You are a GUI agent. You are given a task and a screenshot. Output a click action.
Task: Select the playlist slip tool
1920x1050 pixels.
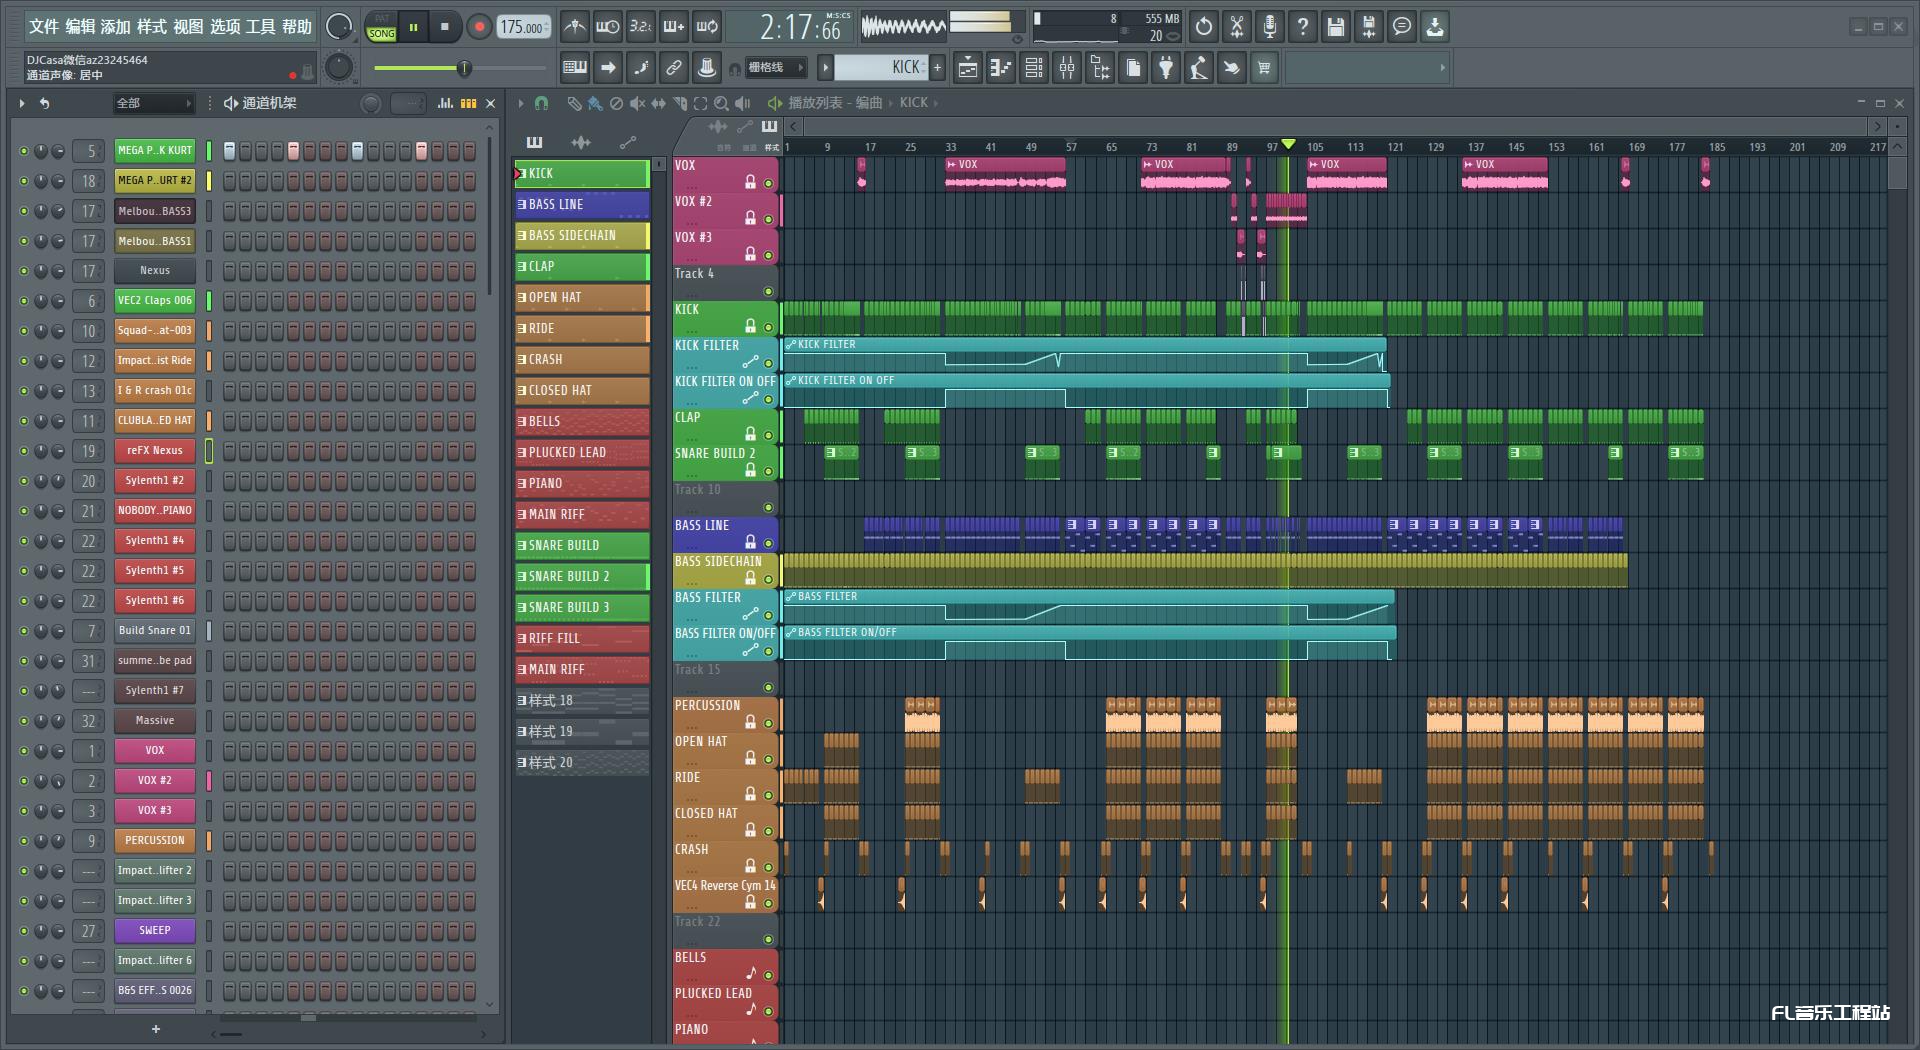pyautogui.click(x=658, y=103)
